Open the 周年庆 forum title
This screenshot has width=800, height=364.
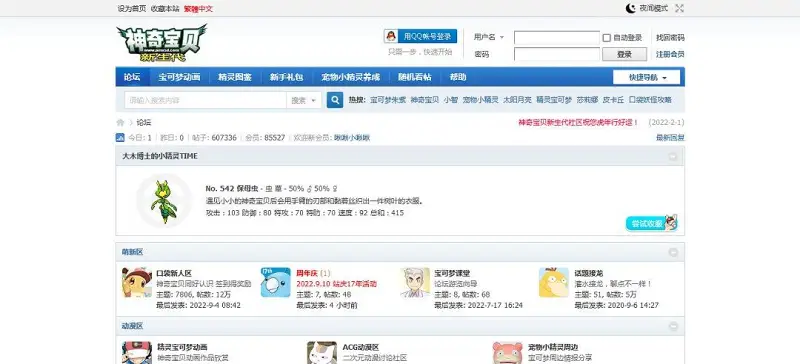click(x=307, y=274)
